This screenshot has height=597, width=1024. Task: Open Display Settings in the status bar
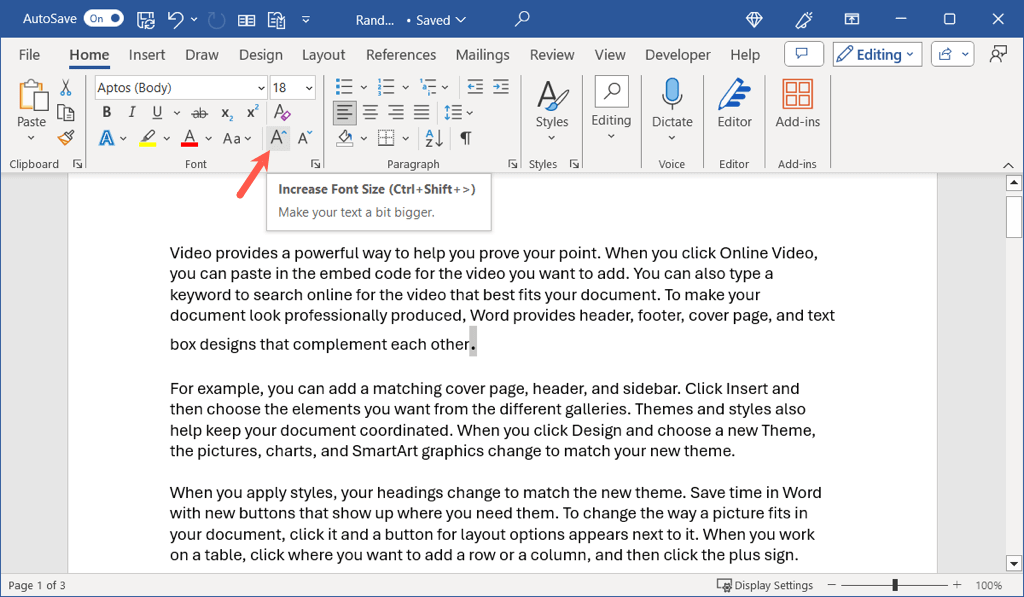point(766,585)
